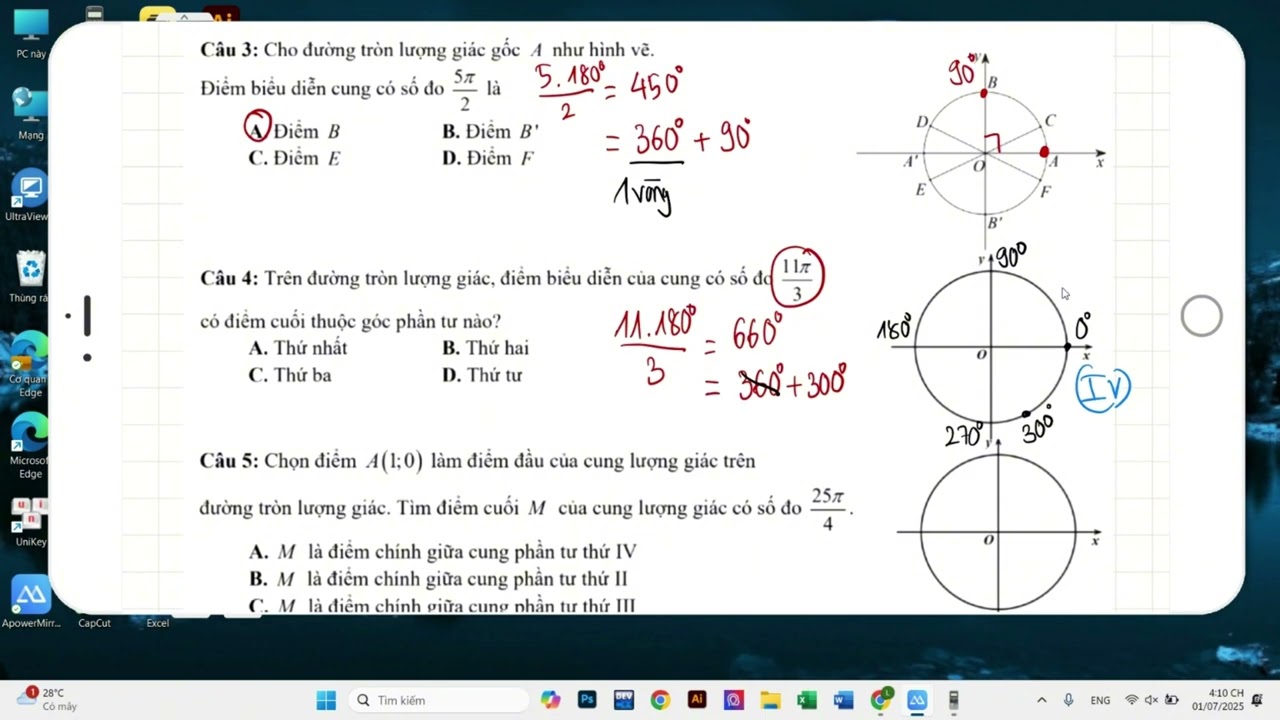1280x720 pixels.
Task: Open Copilot from the taskbar
Action: 550,700
